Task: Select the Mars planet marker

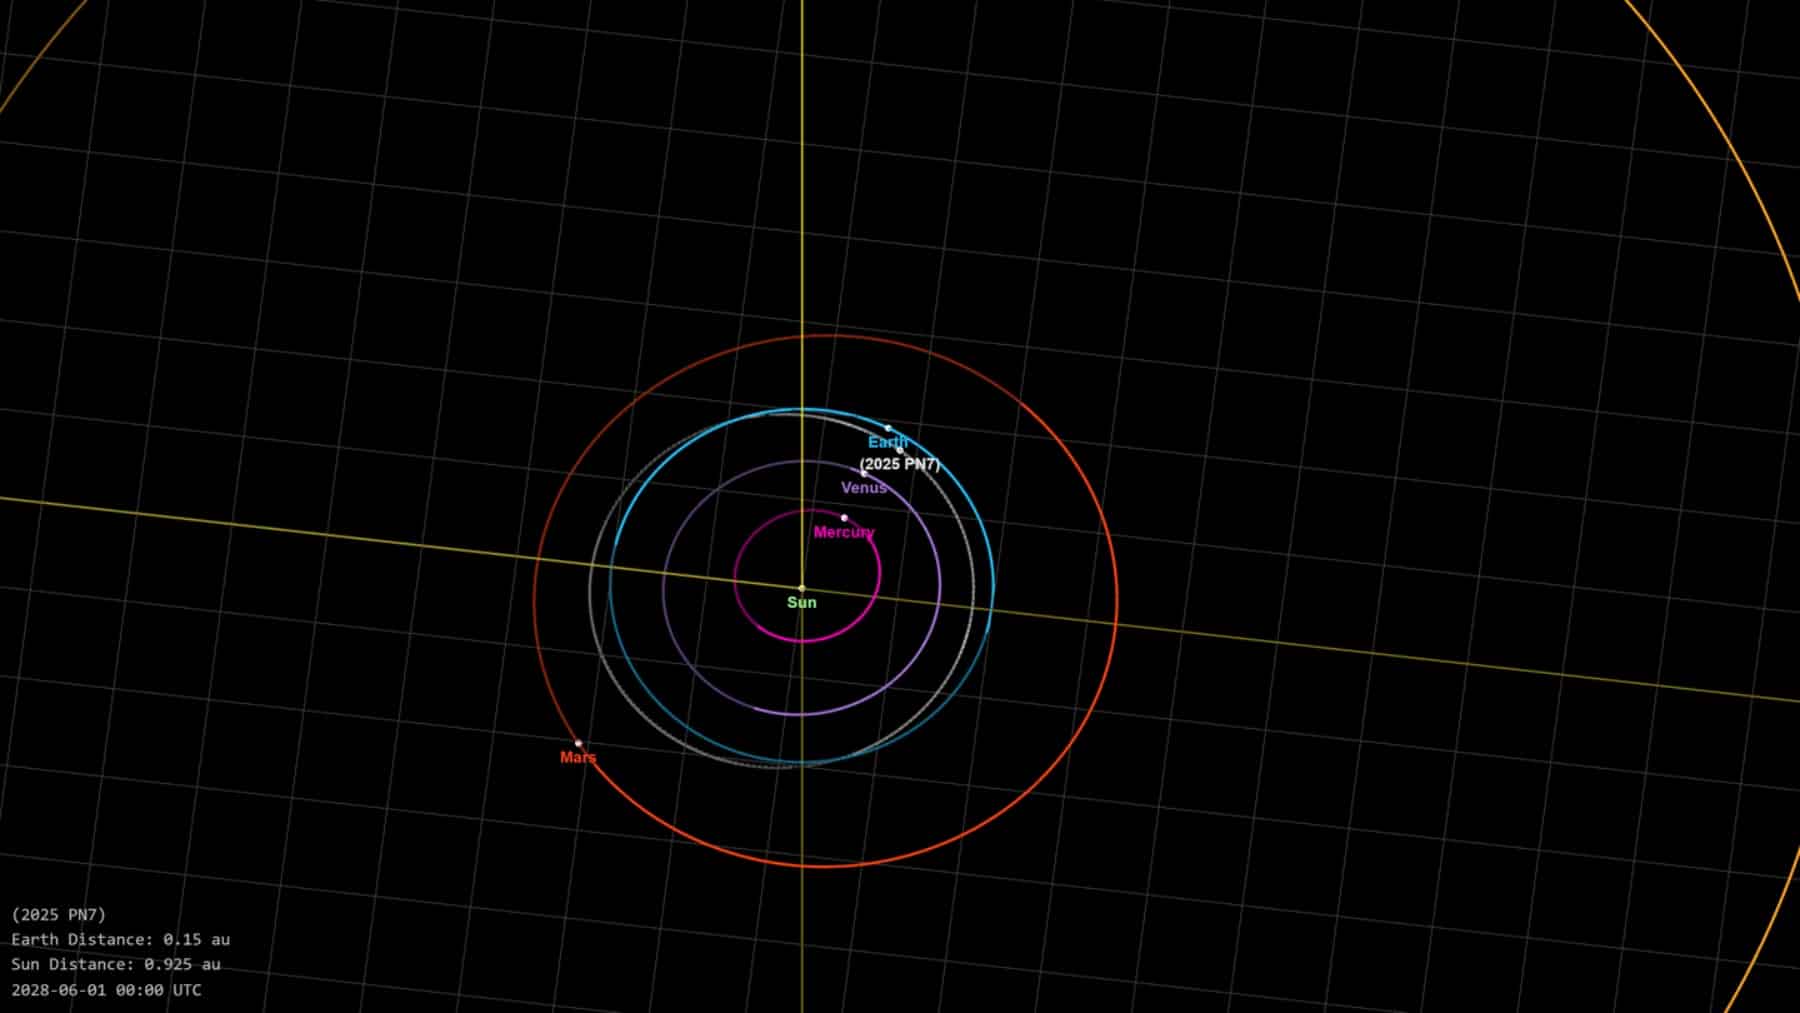Action: pyautogui.click(x=578, y=744)
